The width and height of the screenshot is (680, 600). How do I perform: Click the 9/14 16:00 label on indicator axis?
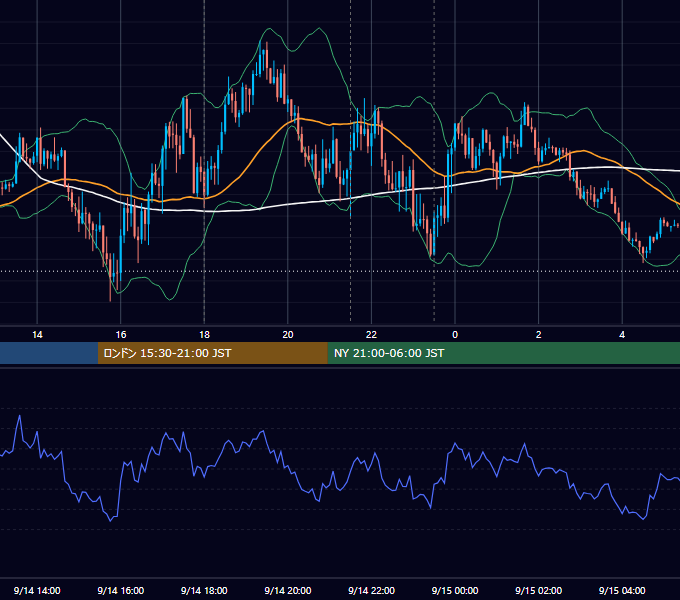(x=121, y=590)
